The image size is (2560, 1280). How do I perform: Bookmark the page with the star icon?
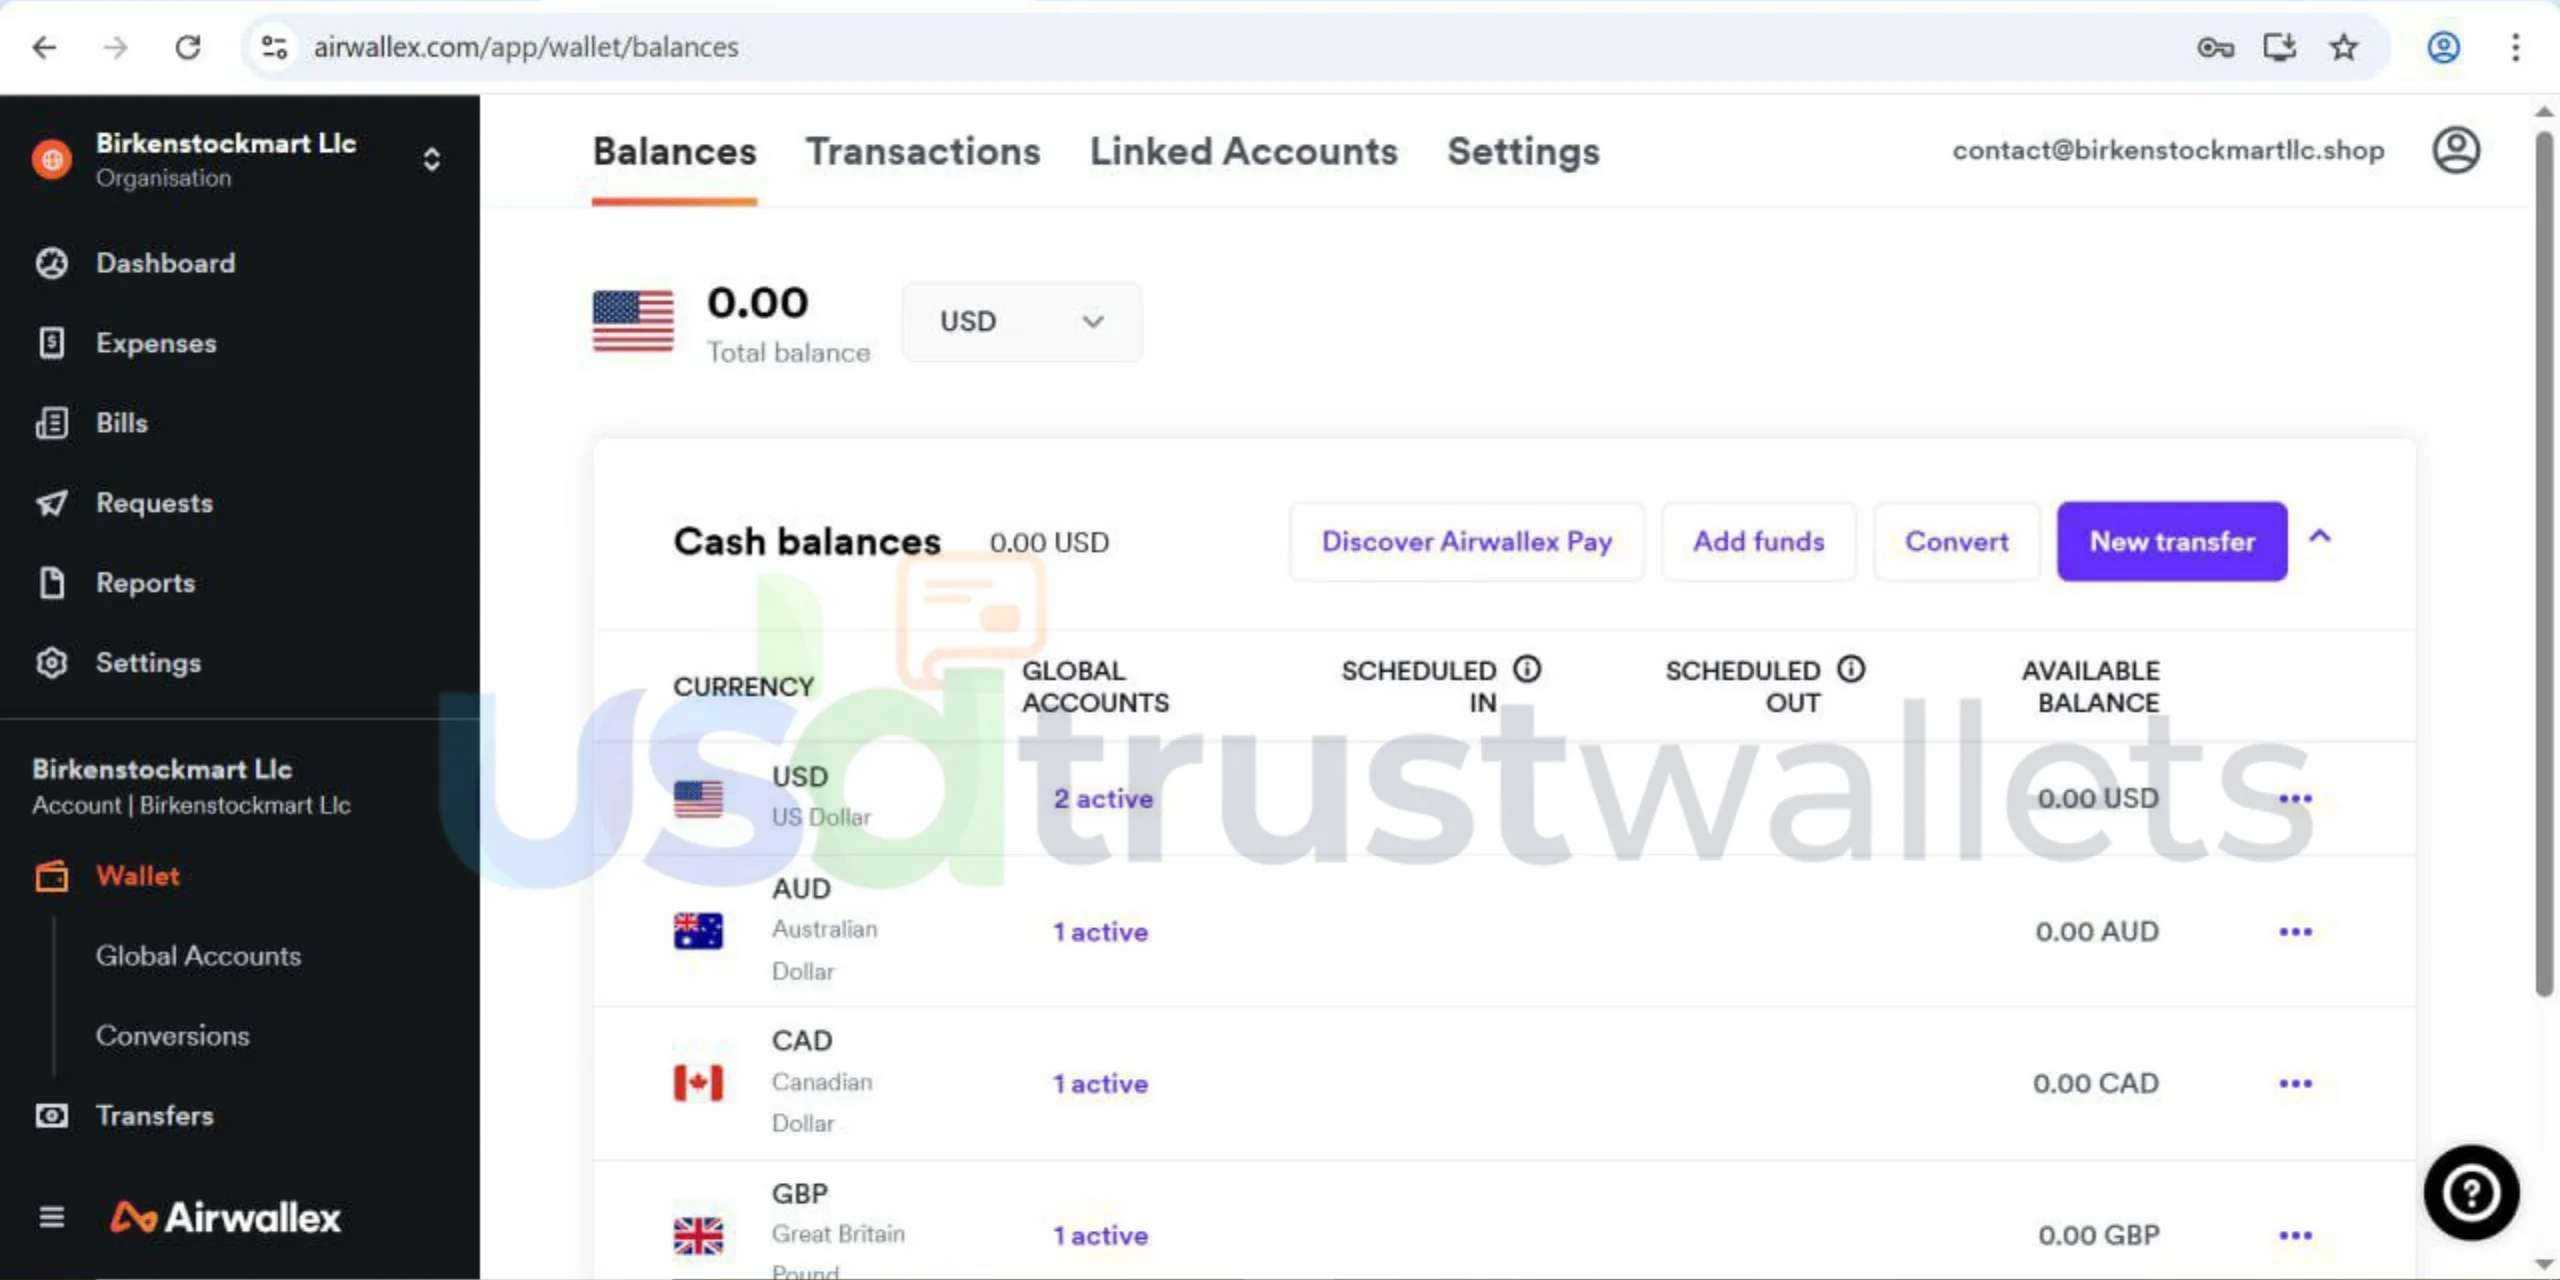[2344, 46]
